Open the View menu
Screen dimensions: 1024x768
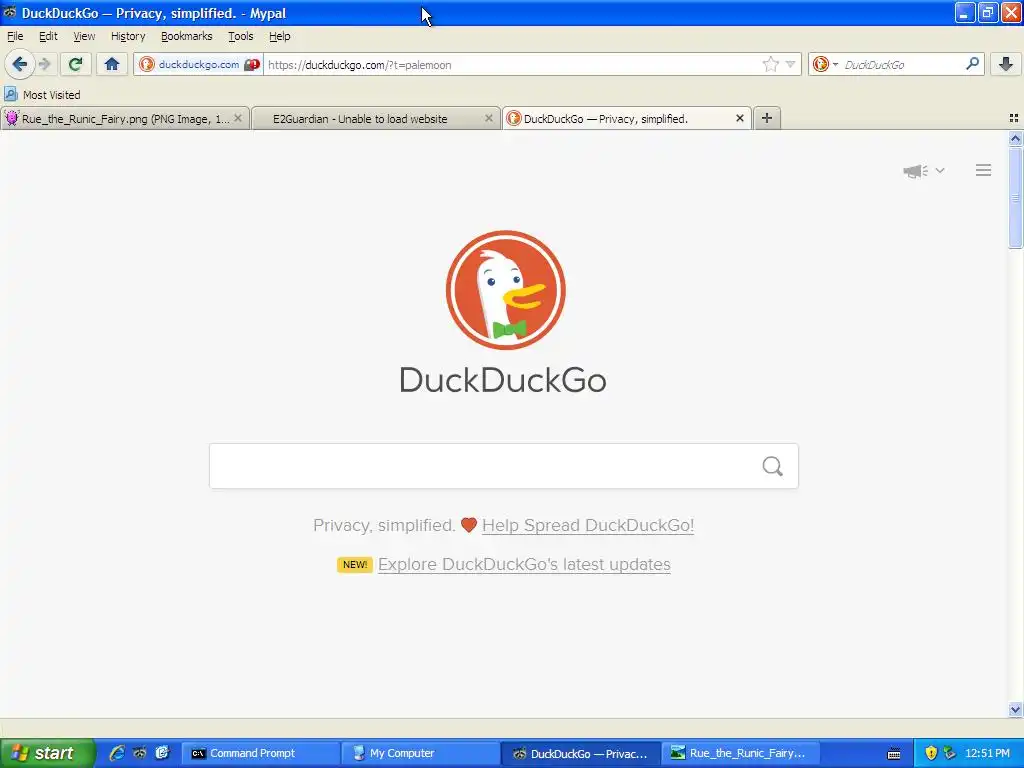coord(84,36)
